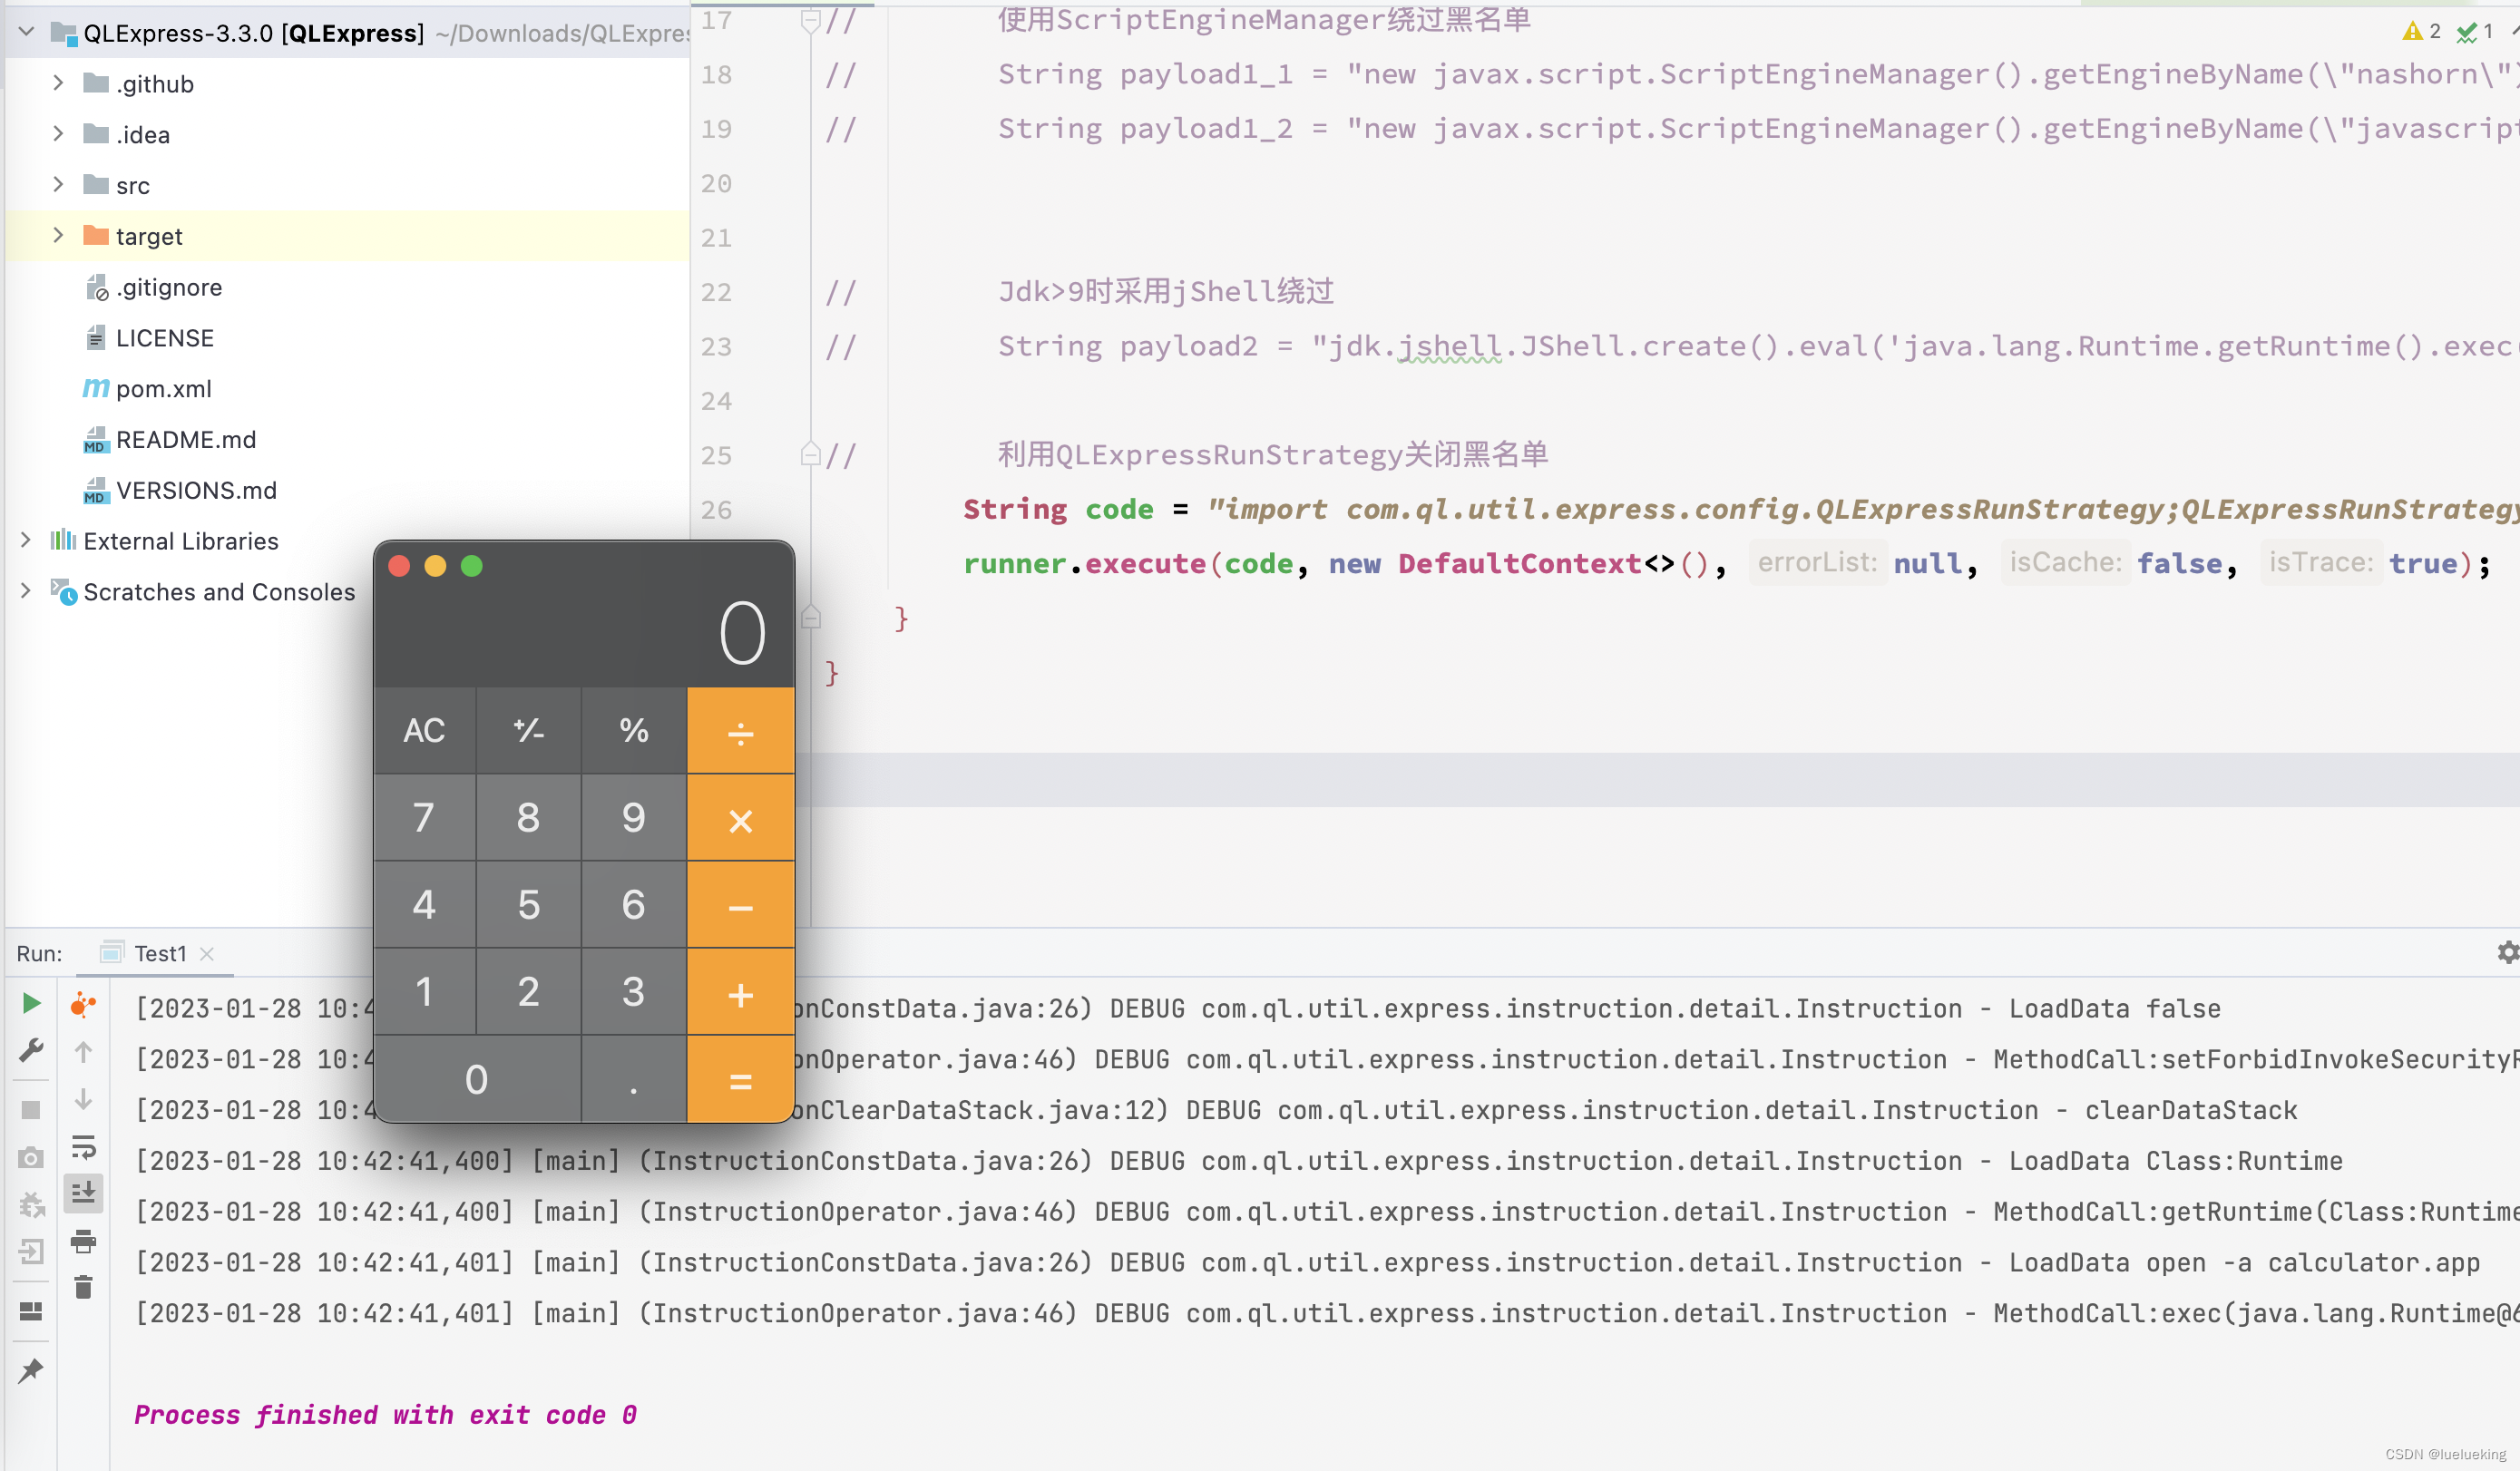Click the equals key on Calculator
This screenshot has height=1471, width=2520.
(x=741, y=1079)
